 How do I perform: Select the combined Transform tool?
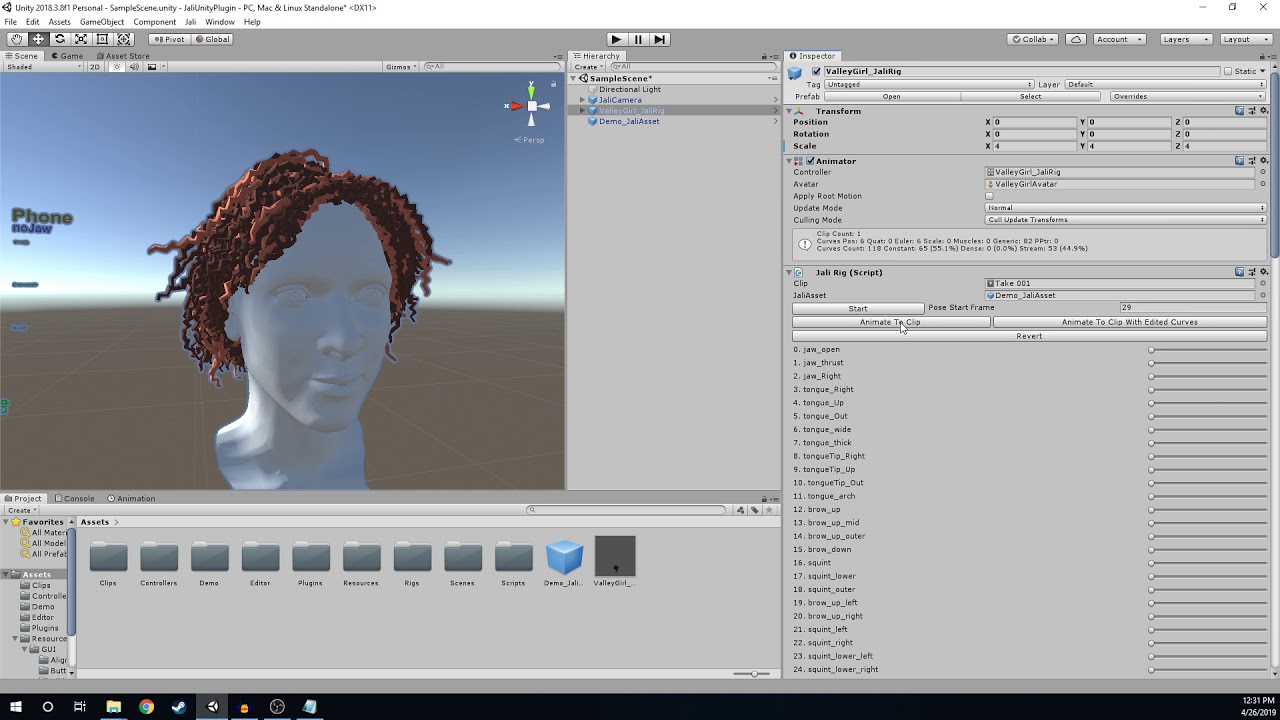[x=124, y=39]
